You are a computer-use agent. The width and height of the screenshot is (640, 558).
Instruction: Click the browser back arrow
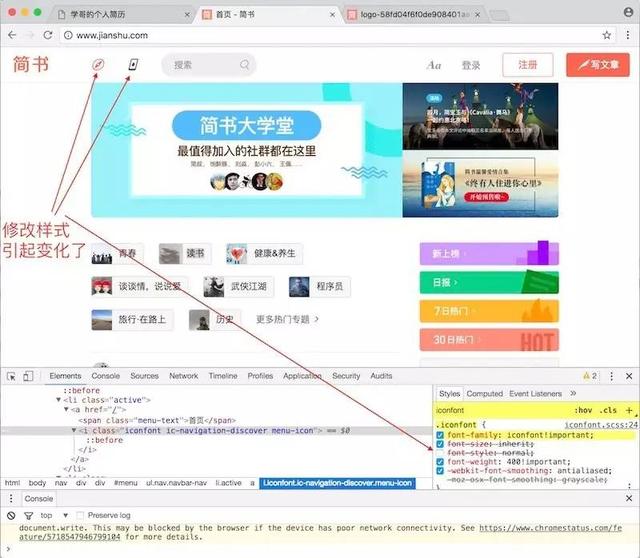(12, 35)
